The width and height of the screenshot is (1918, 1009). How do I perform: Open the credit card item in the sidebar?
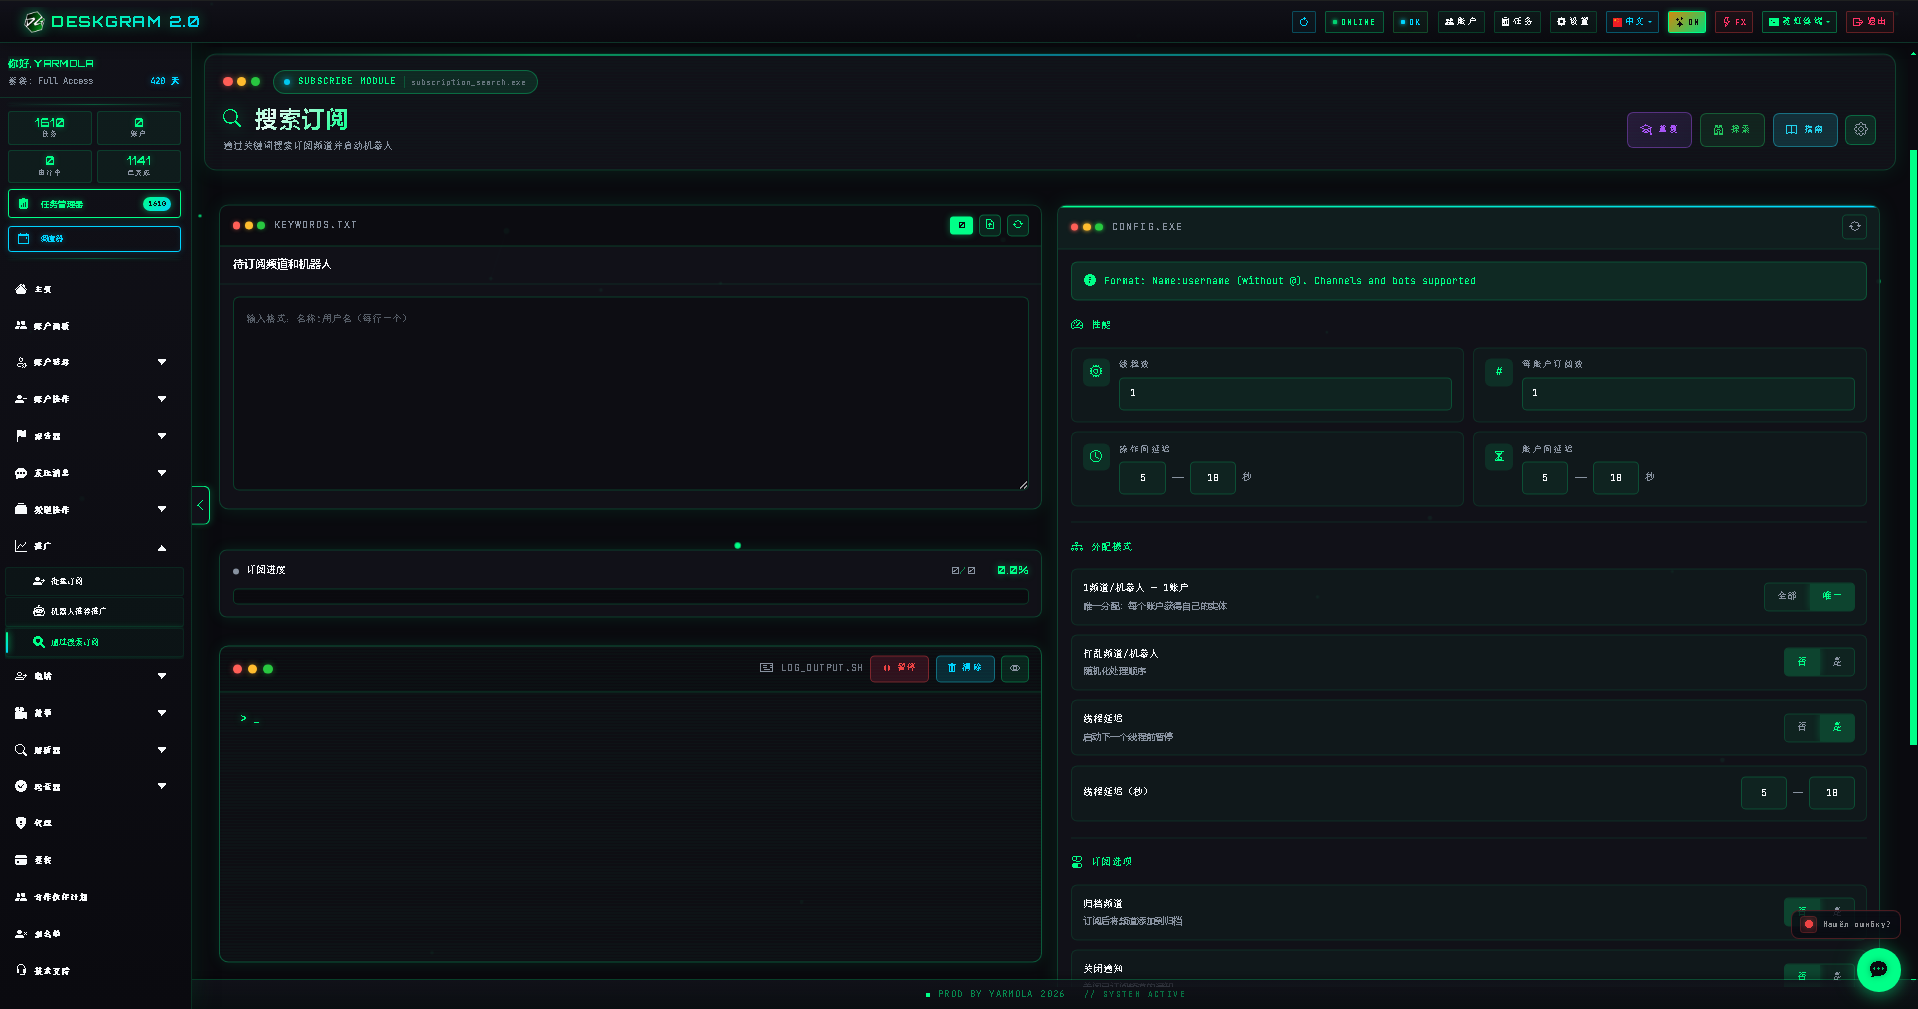95,860
